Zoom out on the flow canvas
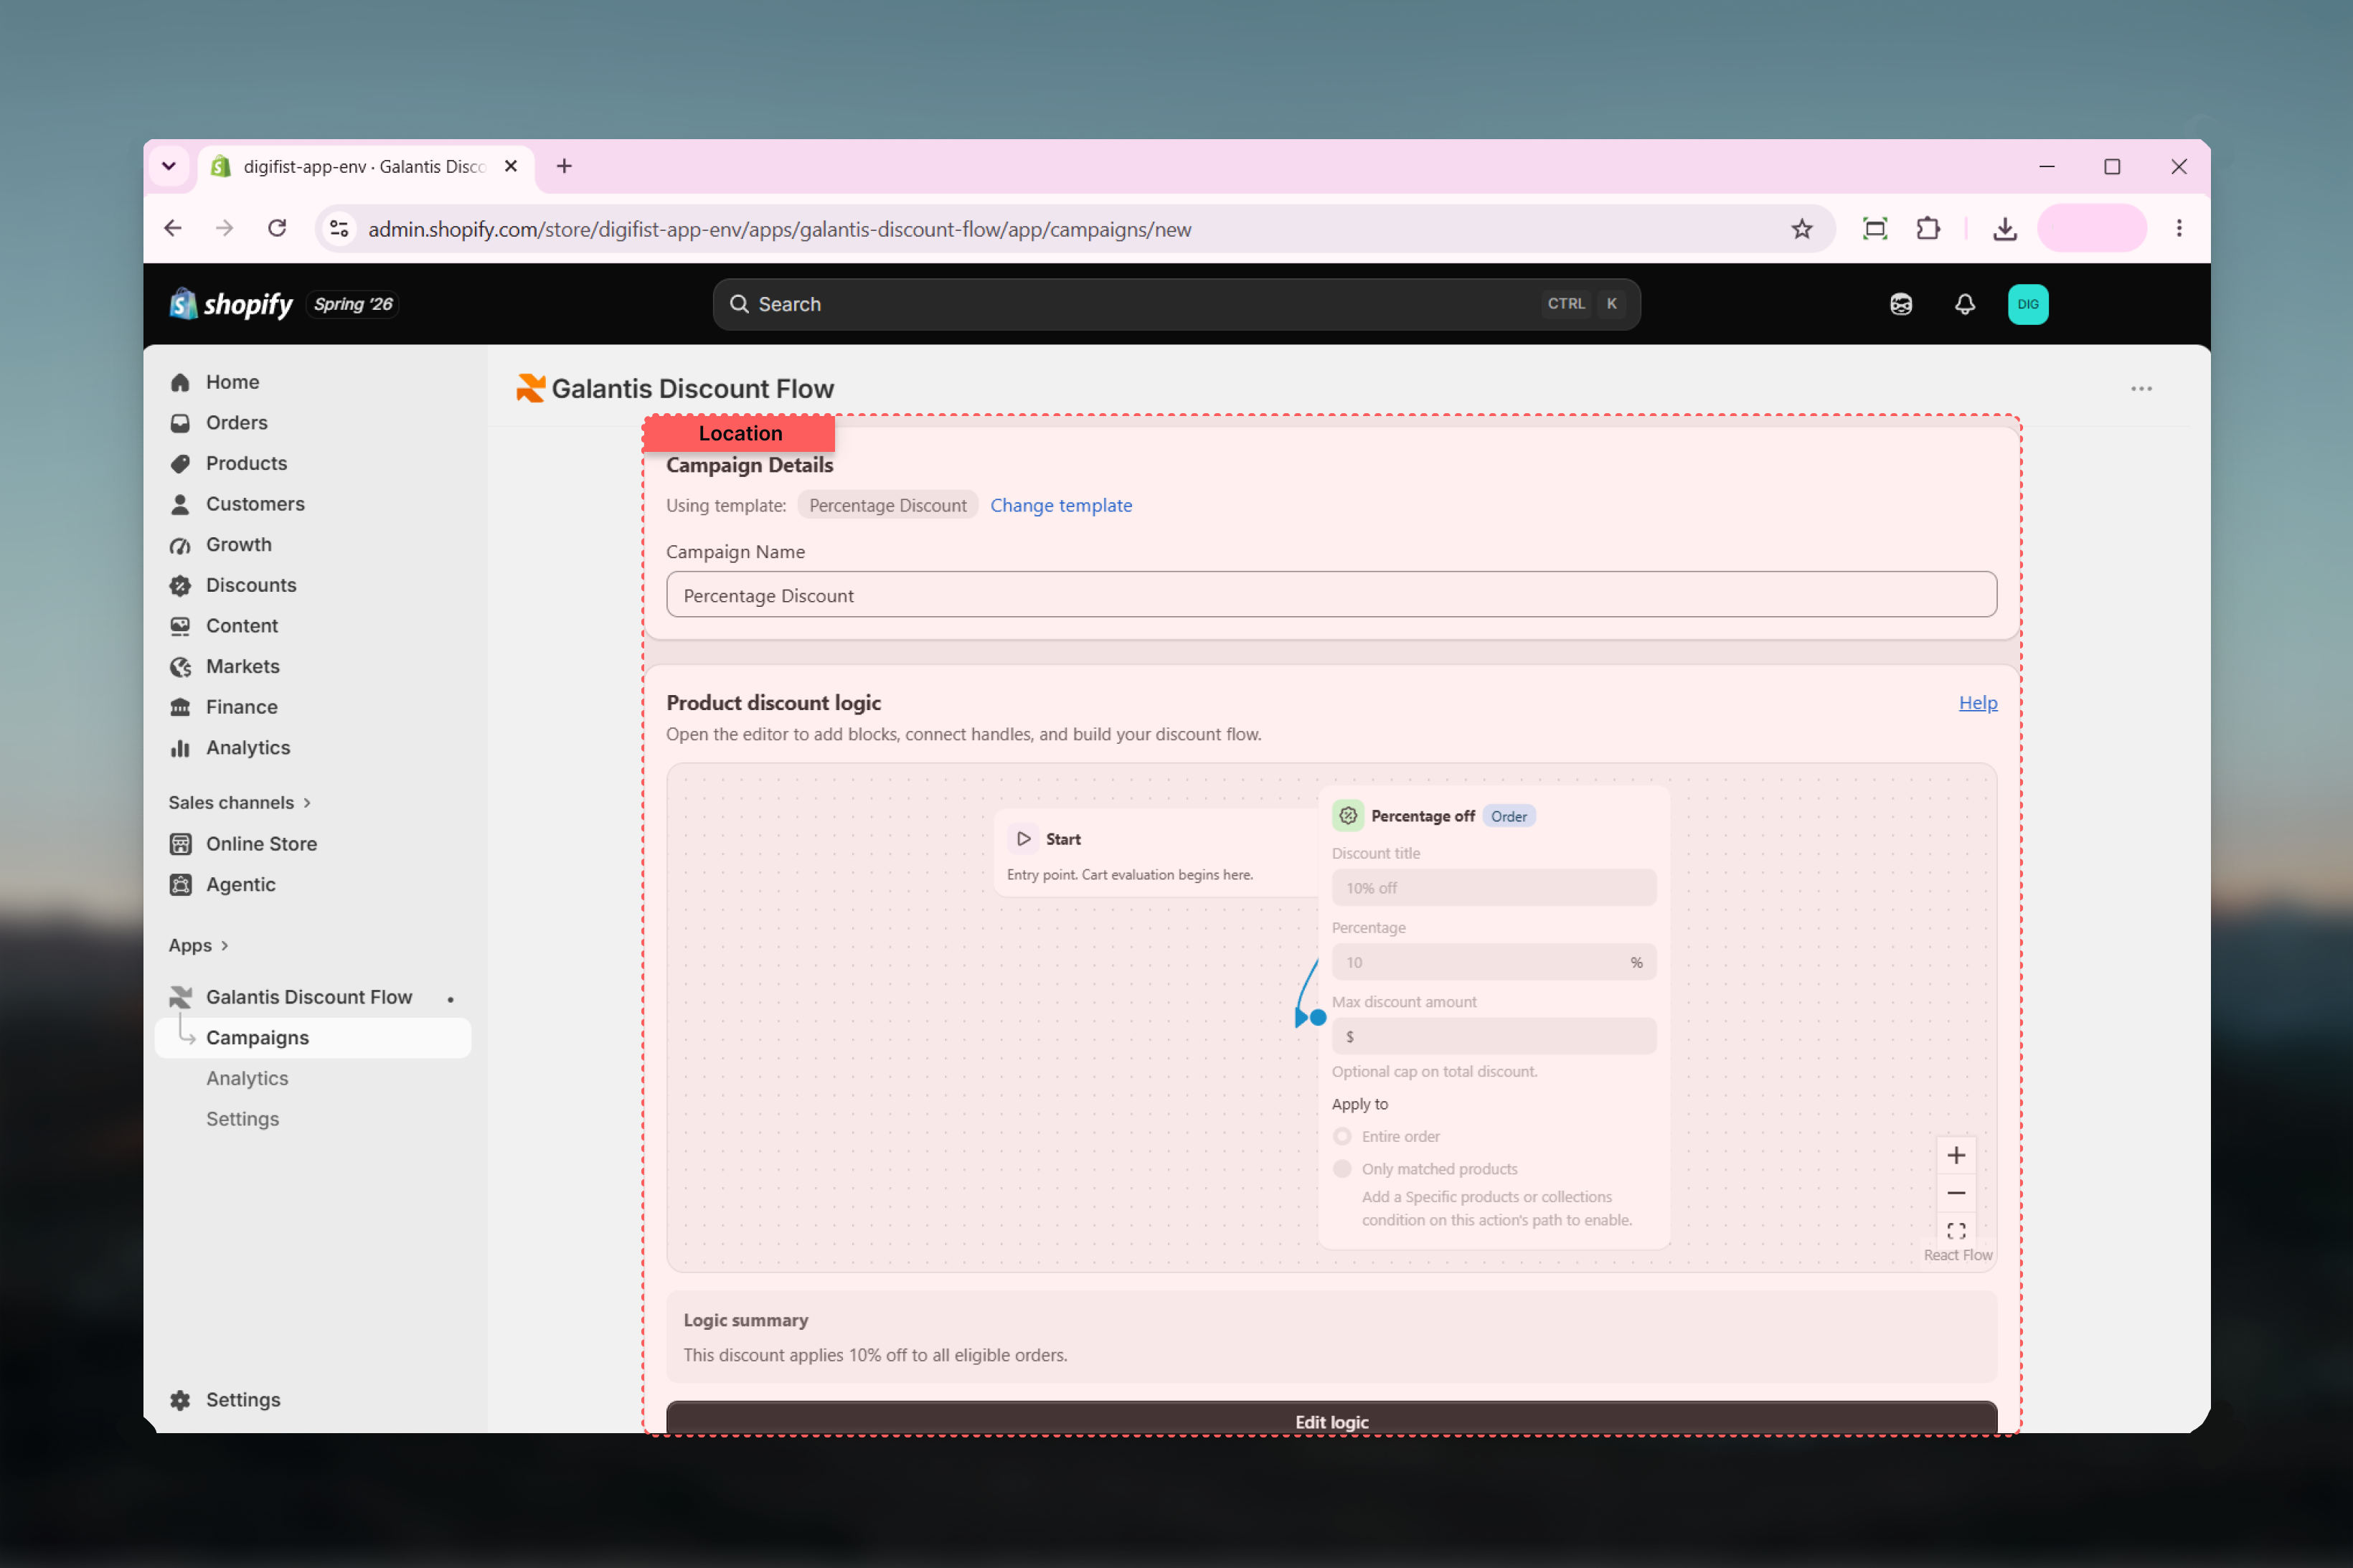This screenshot has width=2353, height=1568. point(1955,1193)
